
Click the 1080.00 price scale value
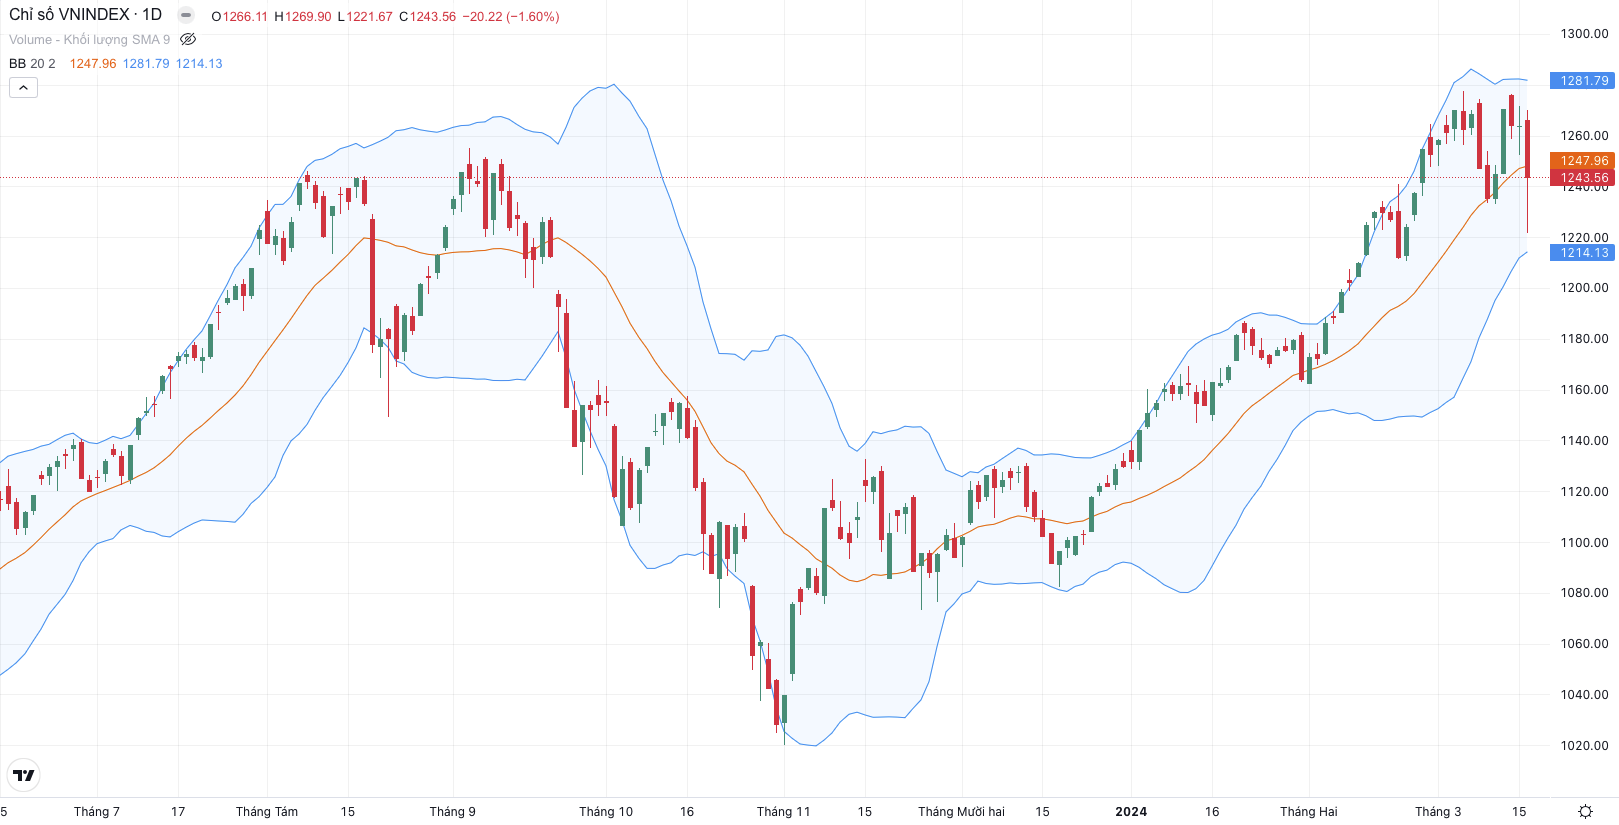(x=1584, y=592)
